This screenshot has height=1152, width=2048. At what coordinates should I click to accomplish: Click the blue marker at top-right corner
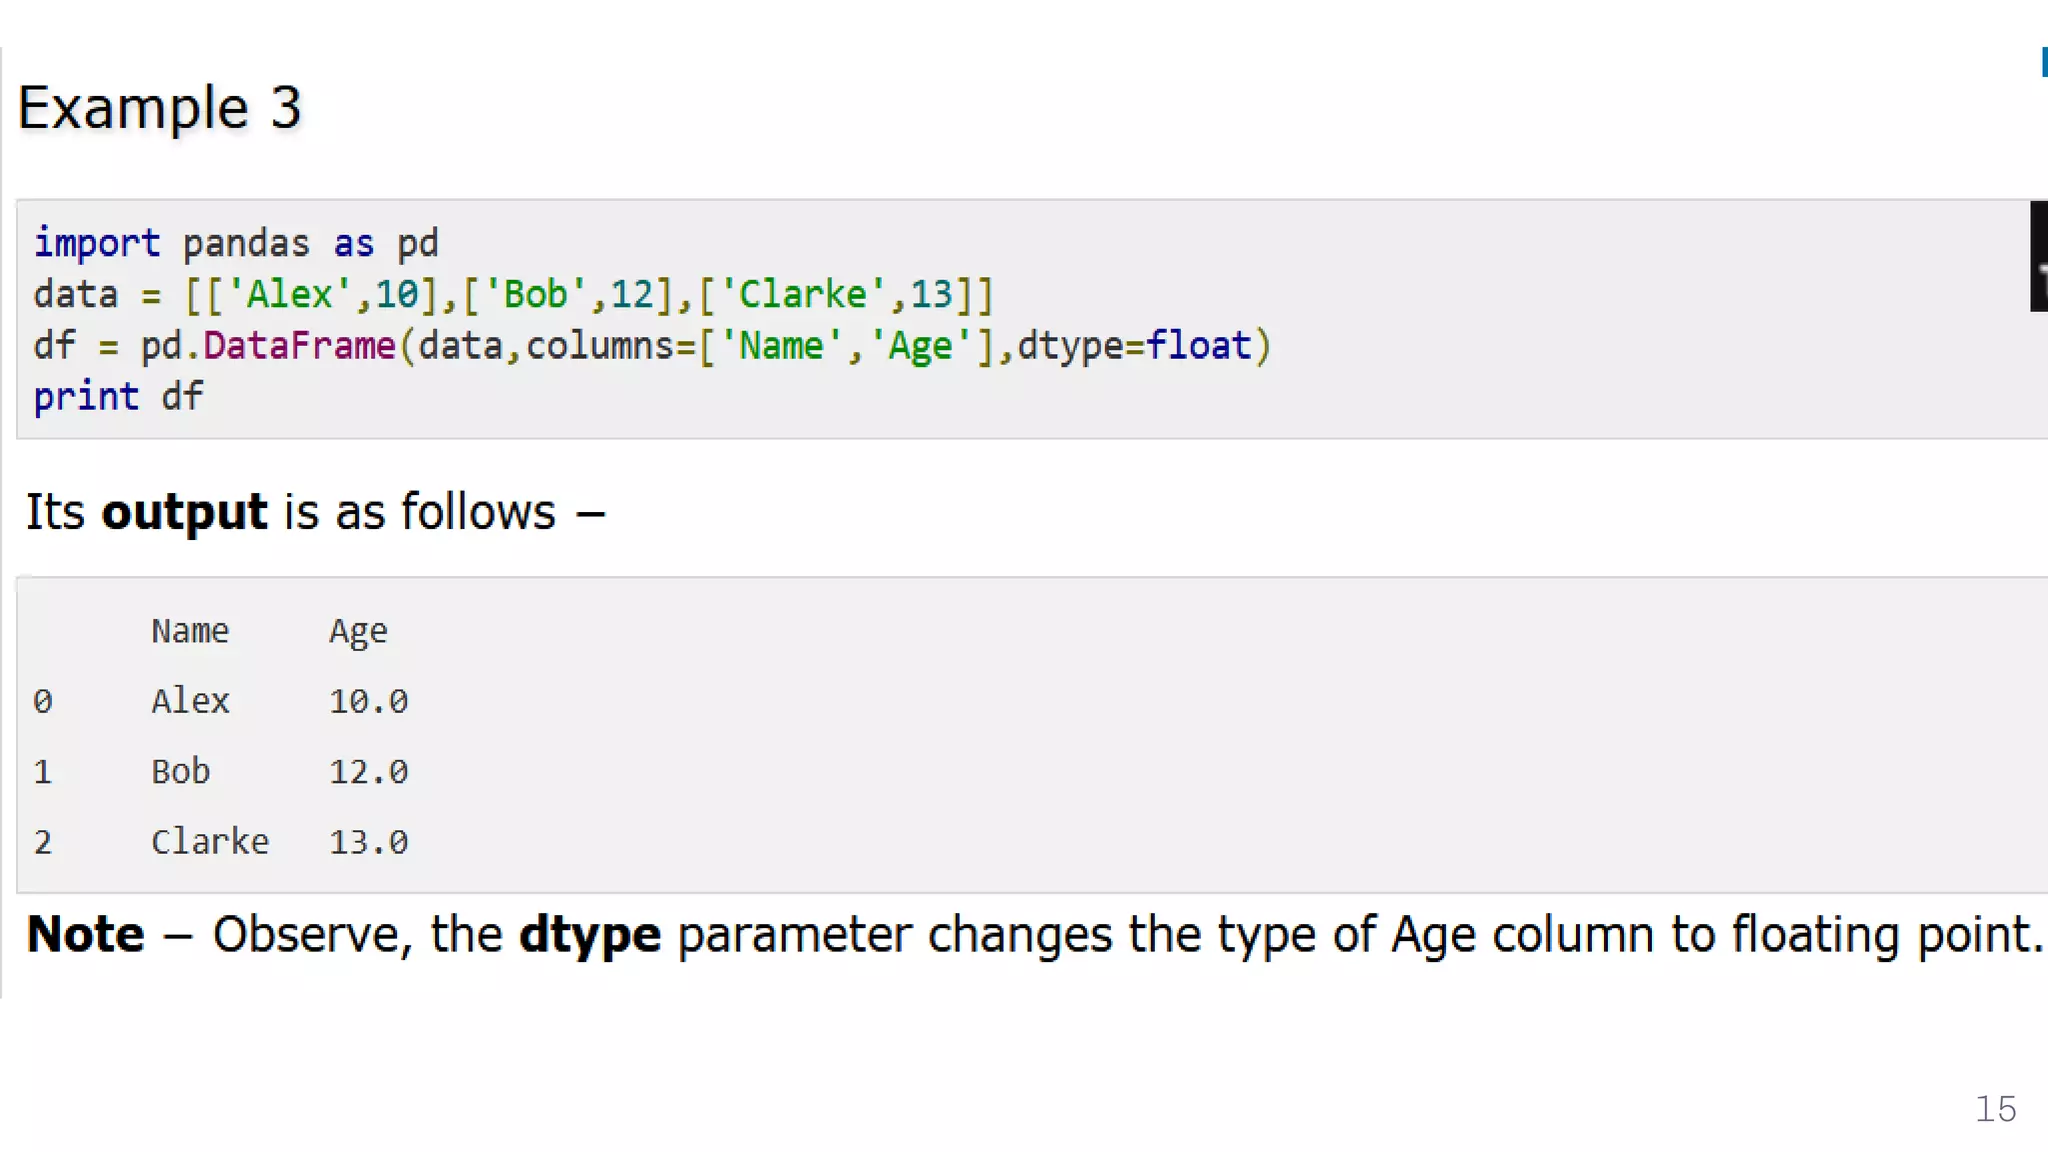(x=2044, y=62)
